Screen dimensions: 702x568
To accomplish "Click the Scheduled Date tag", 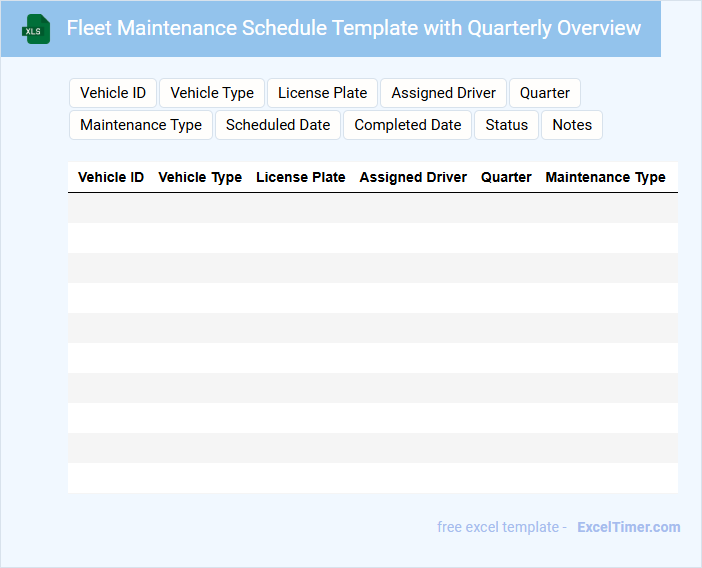I will point(278,125).
